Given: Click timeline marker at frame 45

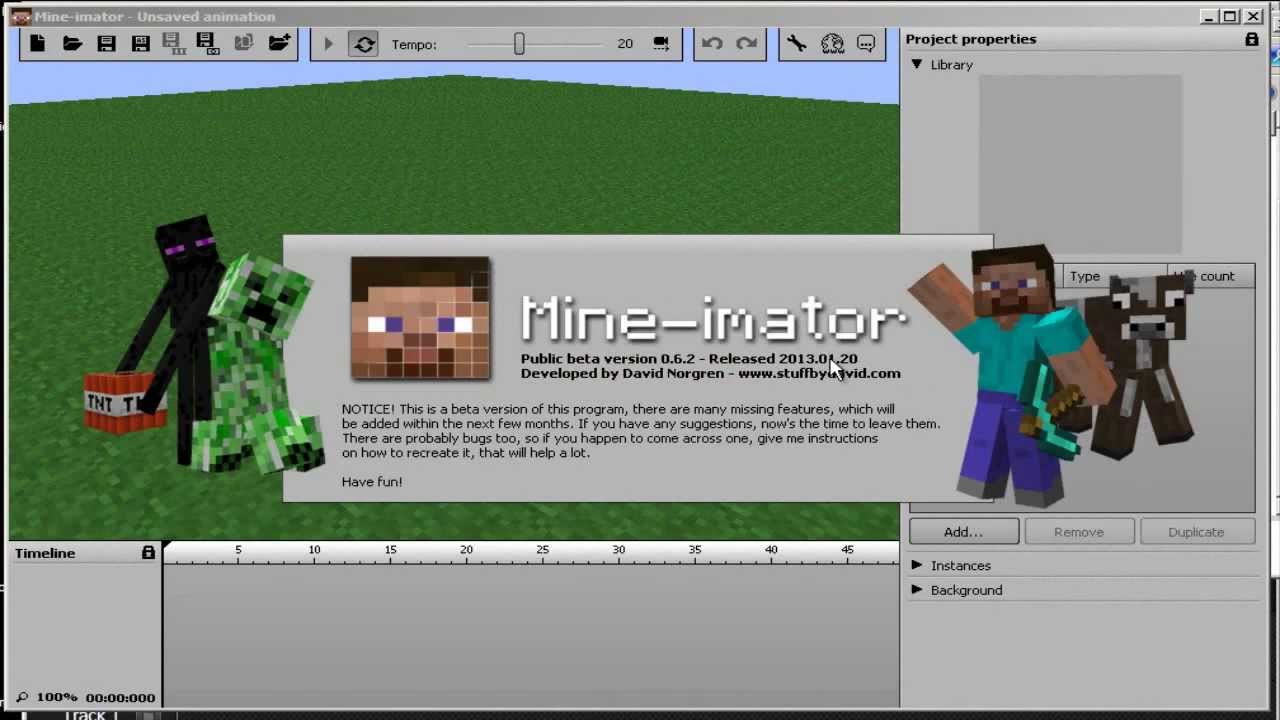Looking at the screenshot, I should (x=847, y=550).
